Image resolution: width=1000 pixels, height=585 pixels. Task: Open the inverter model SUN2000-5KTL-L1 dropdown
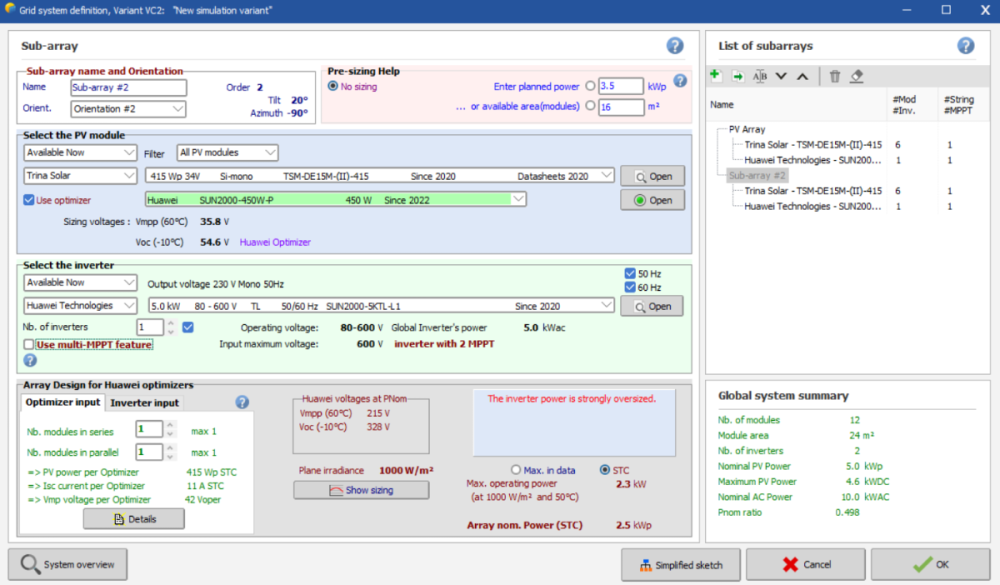coord(380,306)
